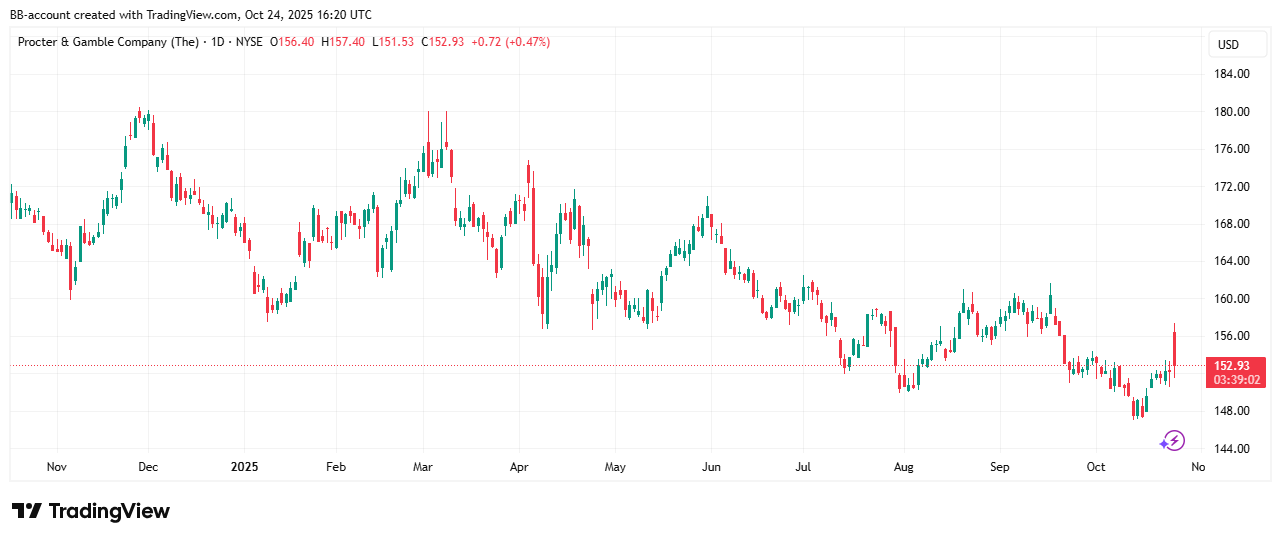Open the USD currency selector
Screen dimensions: 1281x541
coord(1227,45)
